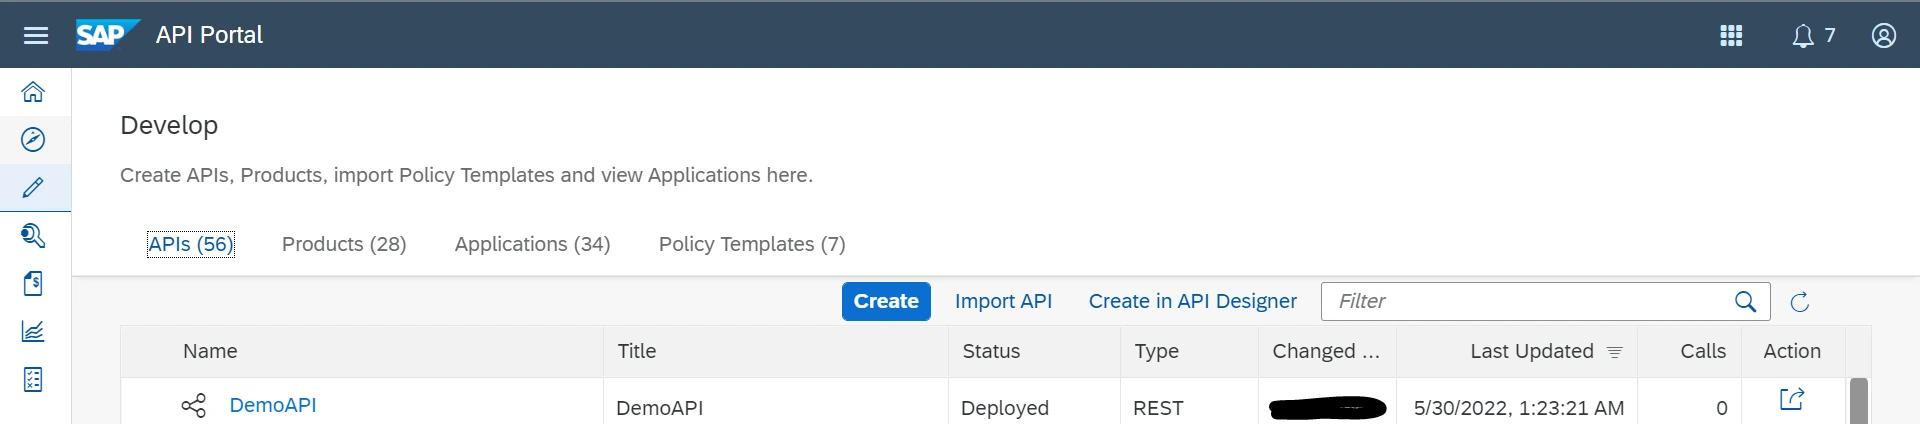Open the Monetize document icon in sidebar
Screen dimensions: 1920x424
point(33,283)
